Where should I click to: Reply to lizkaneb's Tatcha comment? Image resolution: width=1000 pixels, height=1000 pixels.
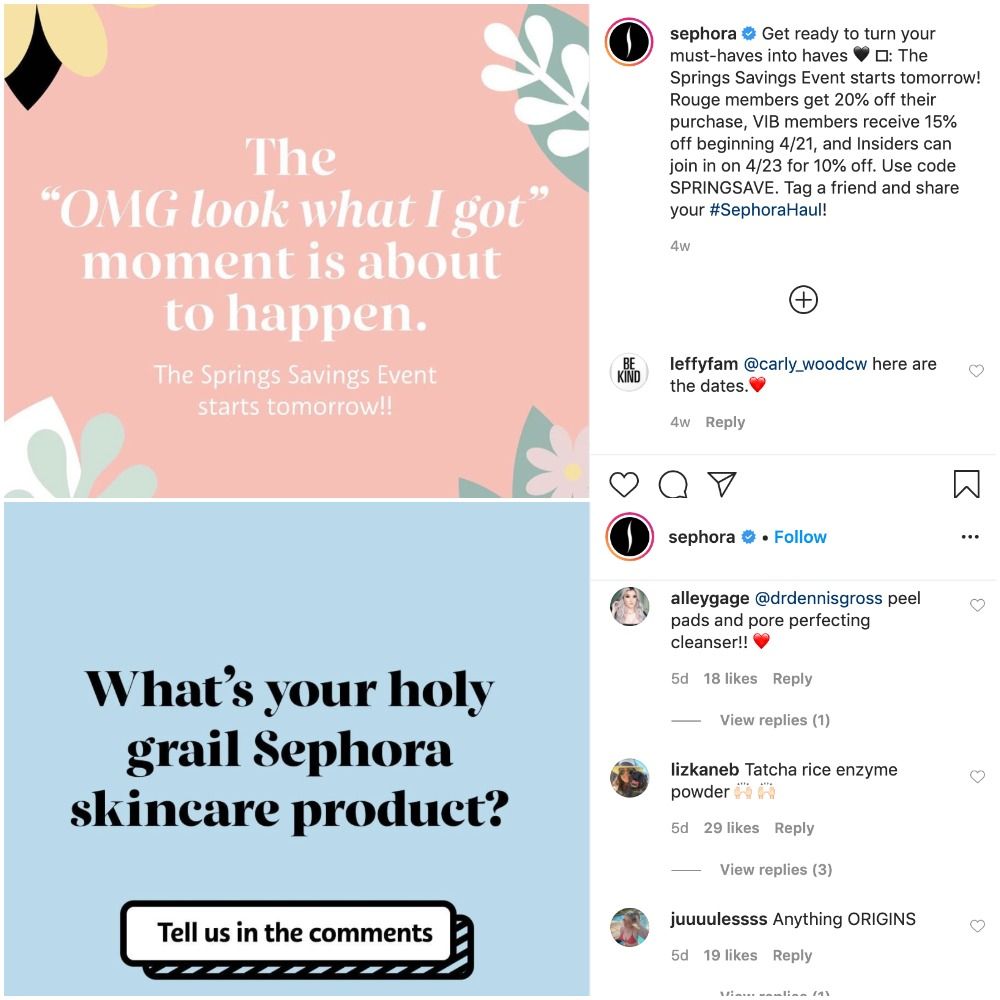[794, 828]
